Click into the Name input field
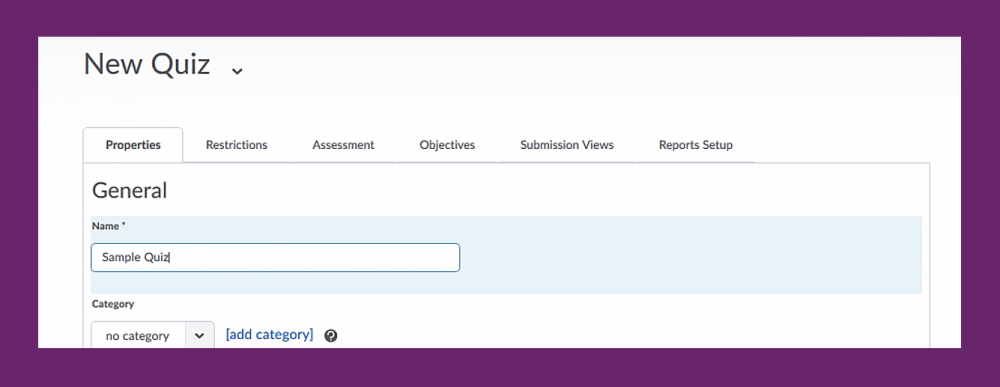This screenshot has height=387, width=1000. coord(275,258)
